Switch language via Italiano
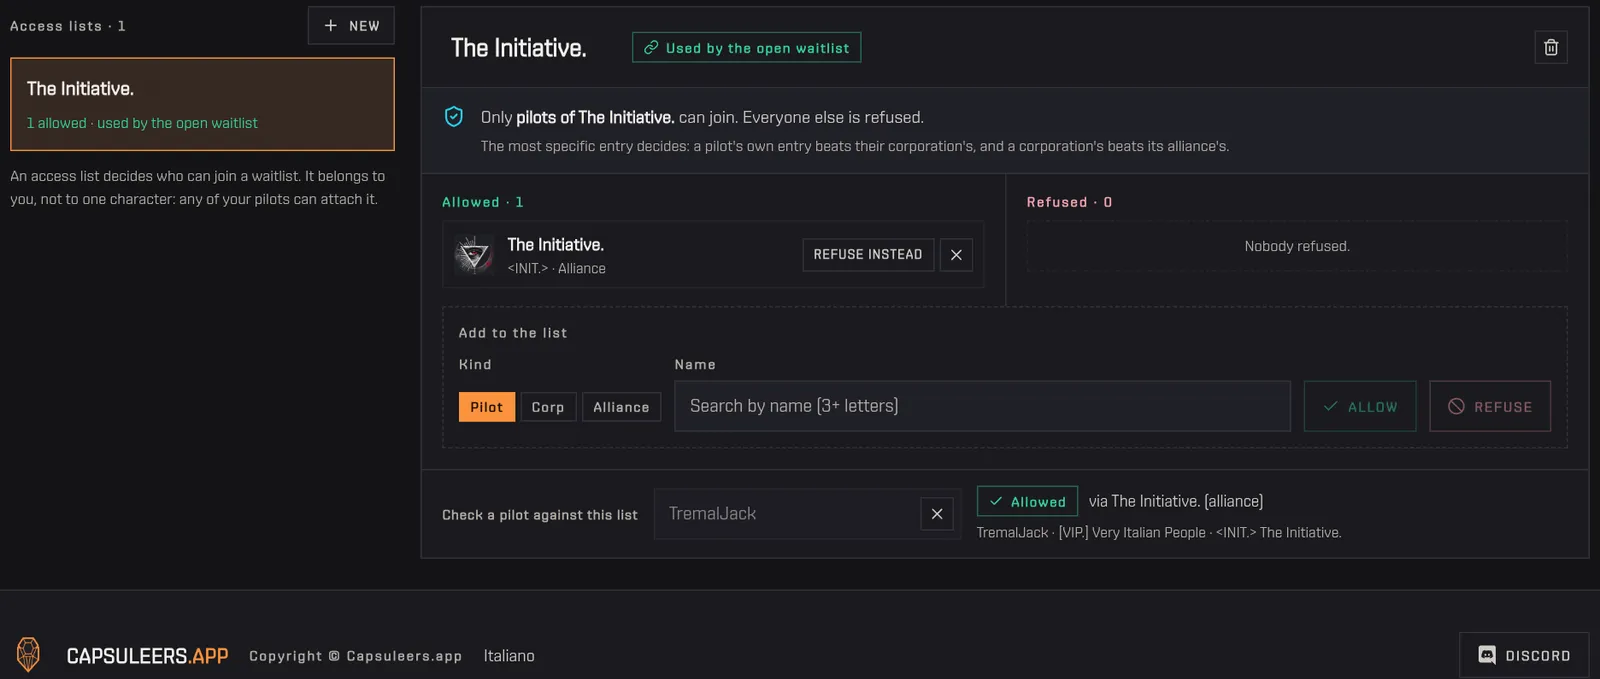This screenshot has width=1600, height=679. tap(509, 656)
